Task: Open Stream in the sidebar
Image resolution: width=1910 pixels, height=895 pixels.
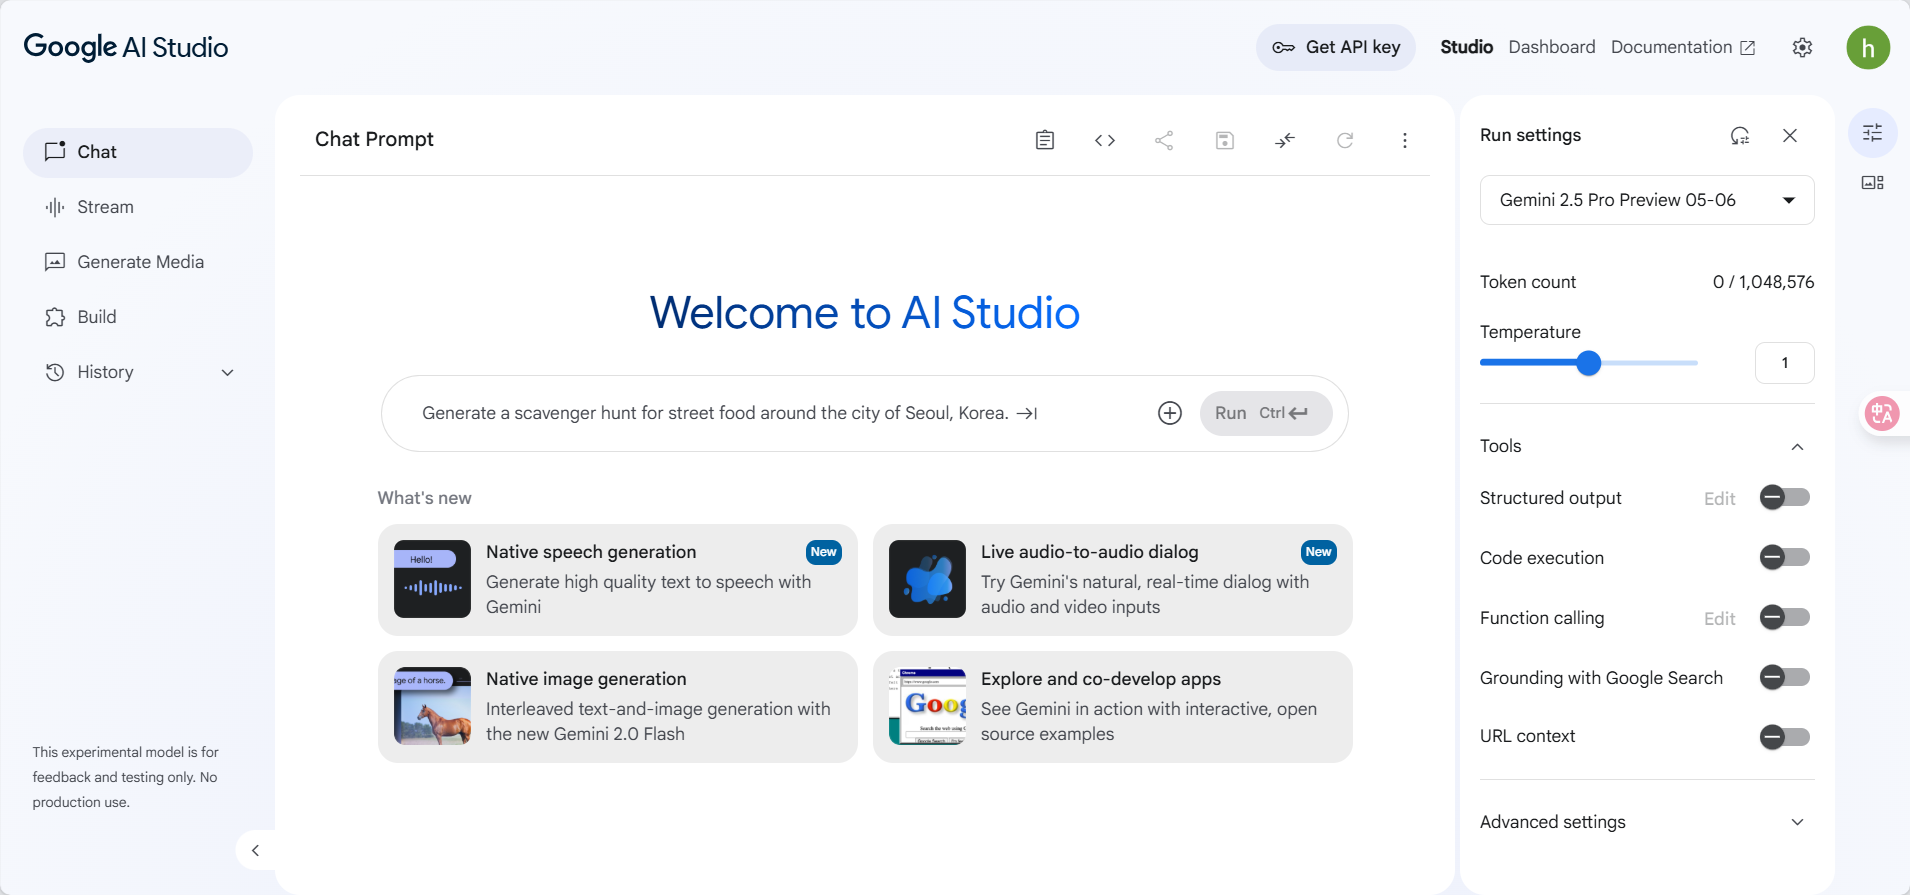Action: pos(138,207)
